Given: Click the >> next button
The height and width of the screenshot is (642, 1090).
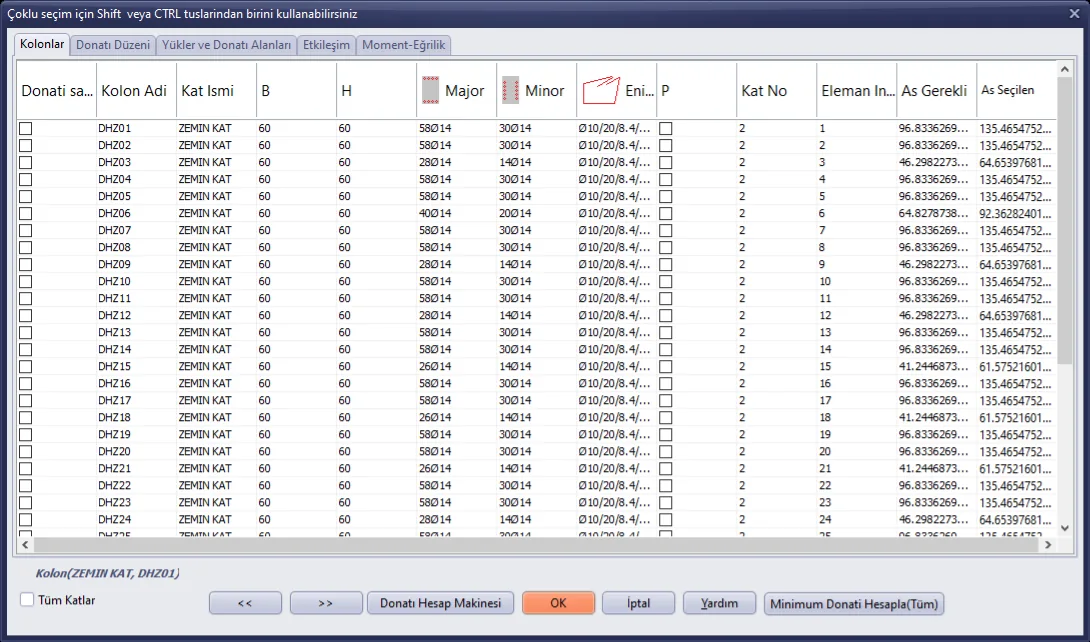Looking at the screenshot, I should 326,603.
